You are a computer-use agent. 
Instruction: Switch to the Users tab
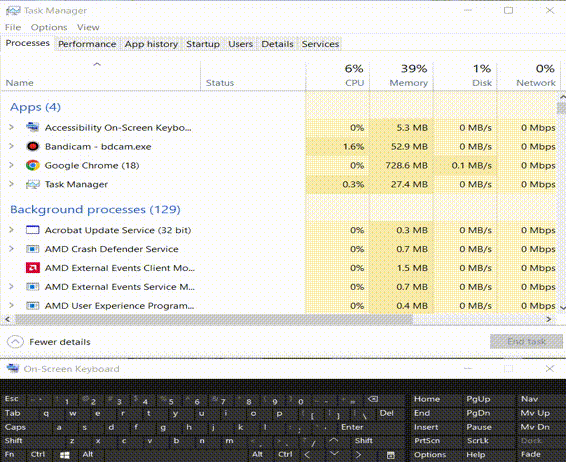240,44
